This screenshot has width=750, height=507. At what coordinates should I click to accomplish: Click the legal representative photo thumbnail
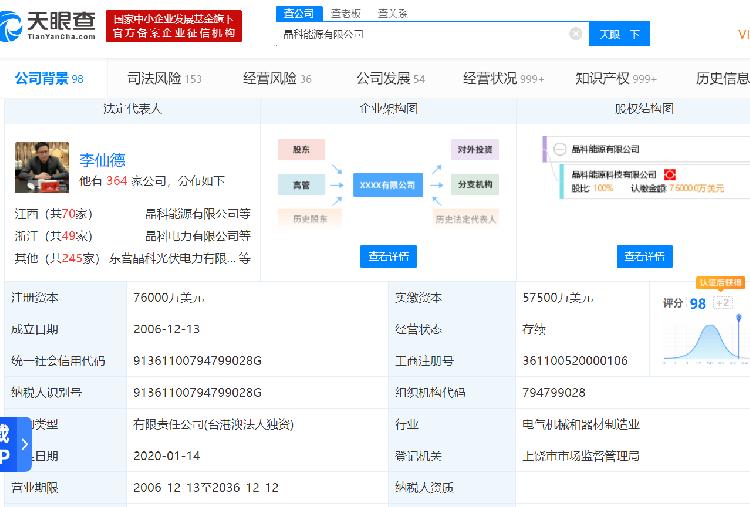pyautogui.click(x=42, y=167)
